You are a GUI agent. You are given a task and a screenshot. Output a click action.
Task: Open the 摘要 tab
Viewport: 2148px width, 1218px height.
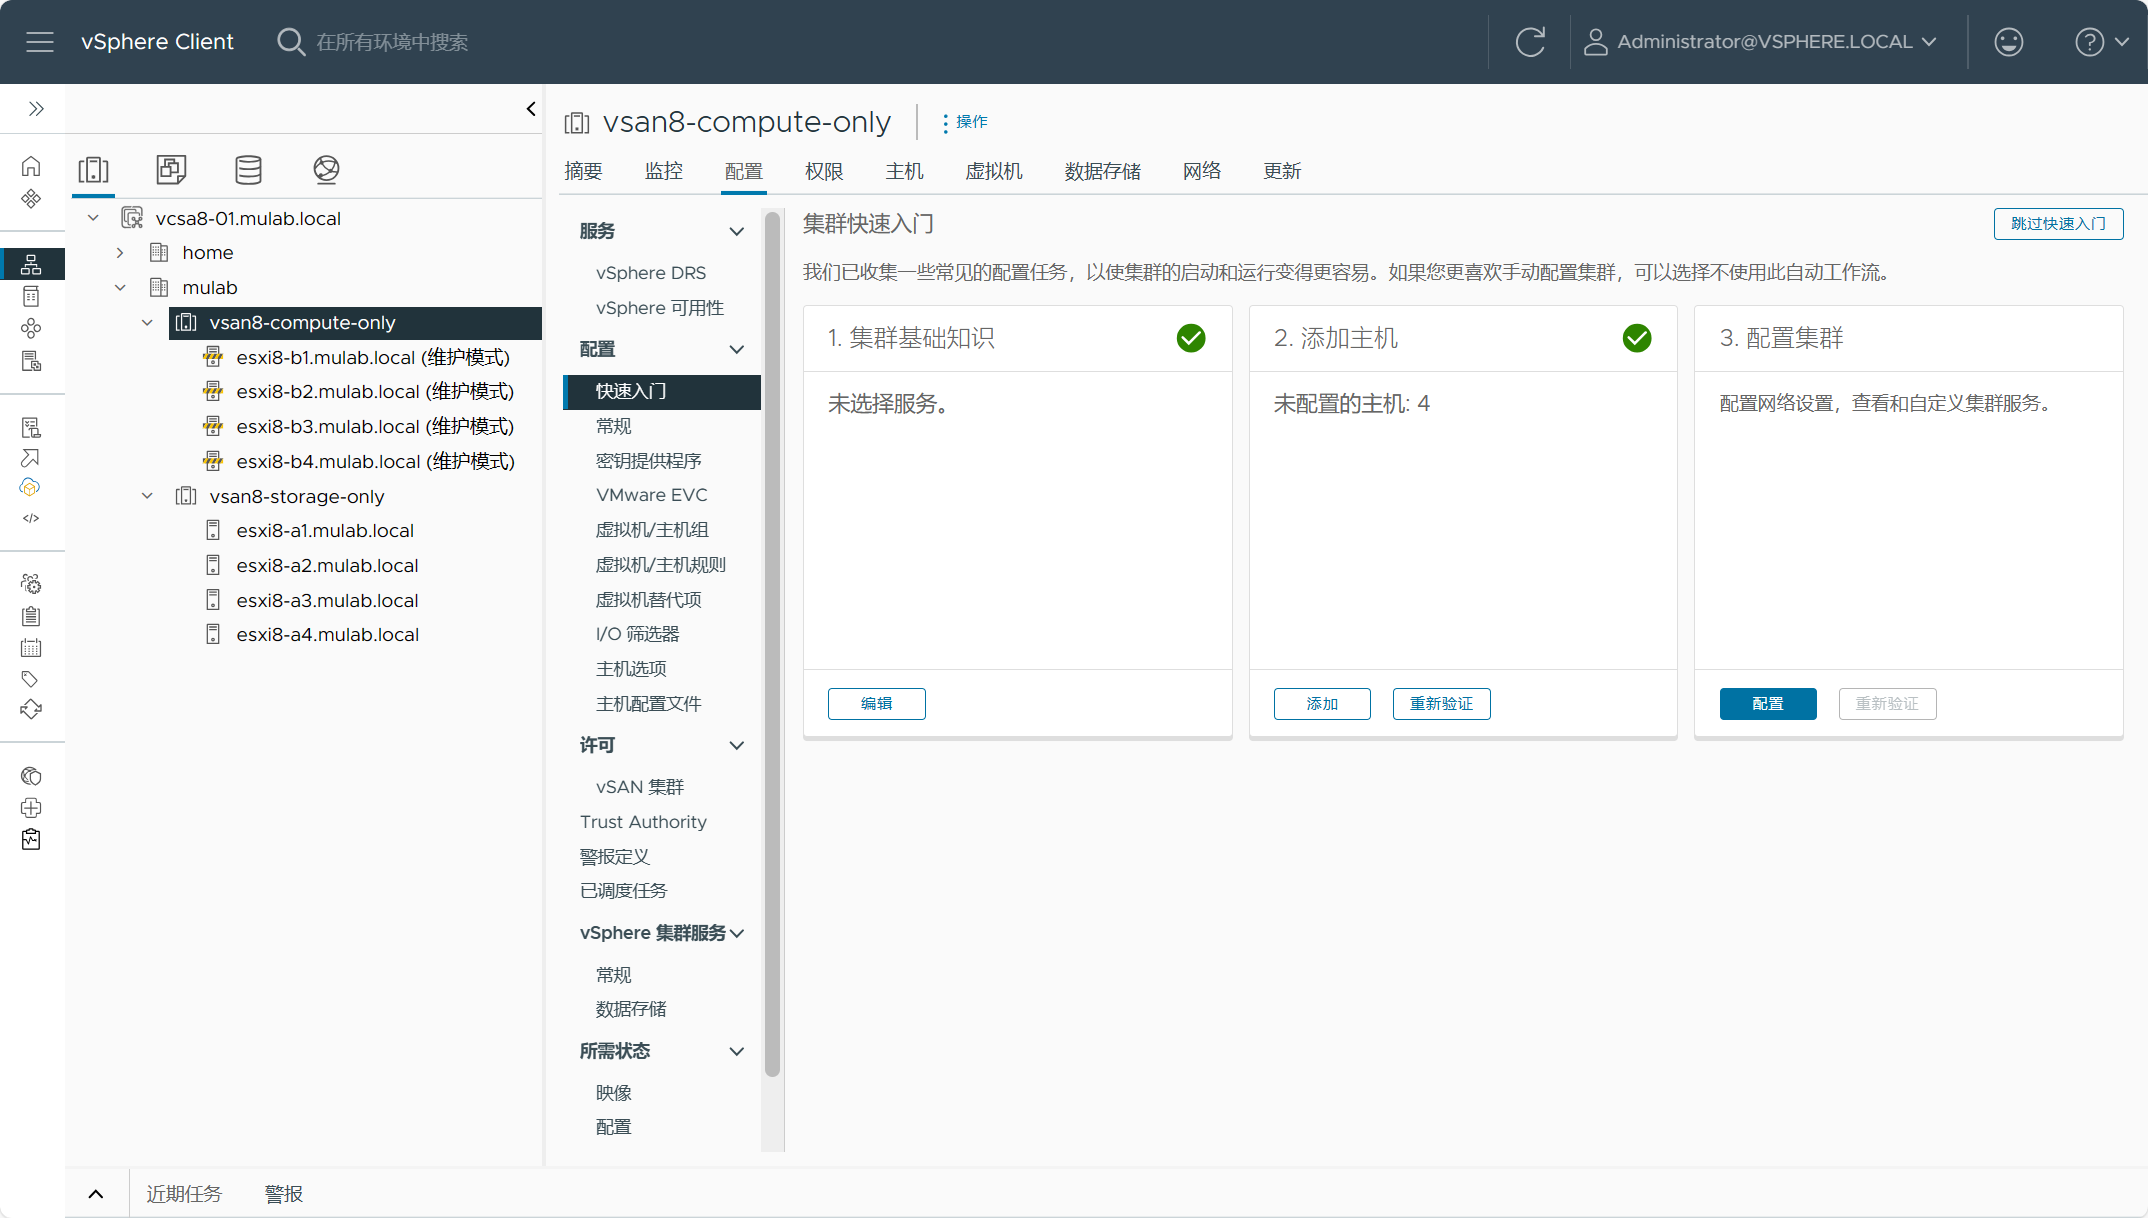tap(583, 172)
